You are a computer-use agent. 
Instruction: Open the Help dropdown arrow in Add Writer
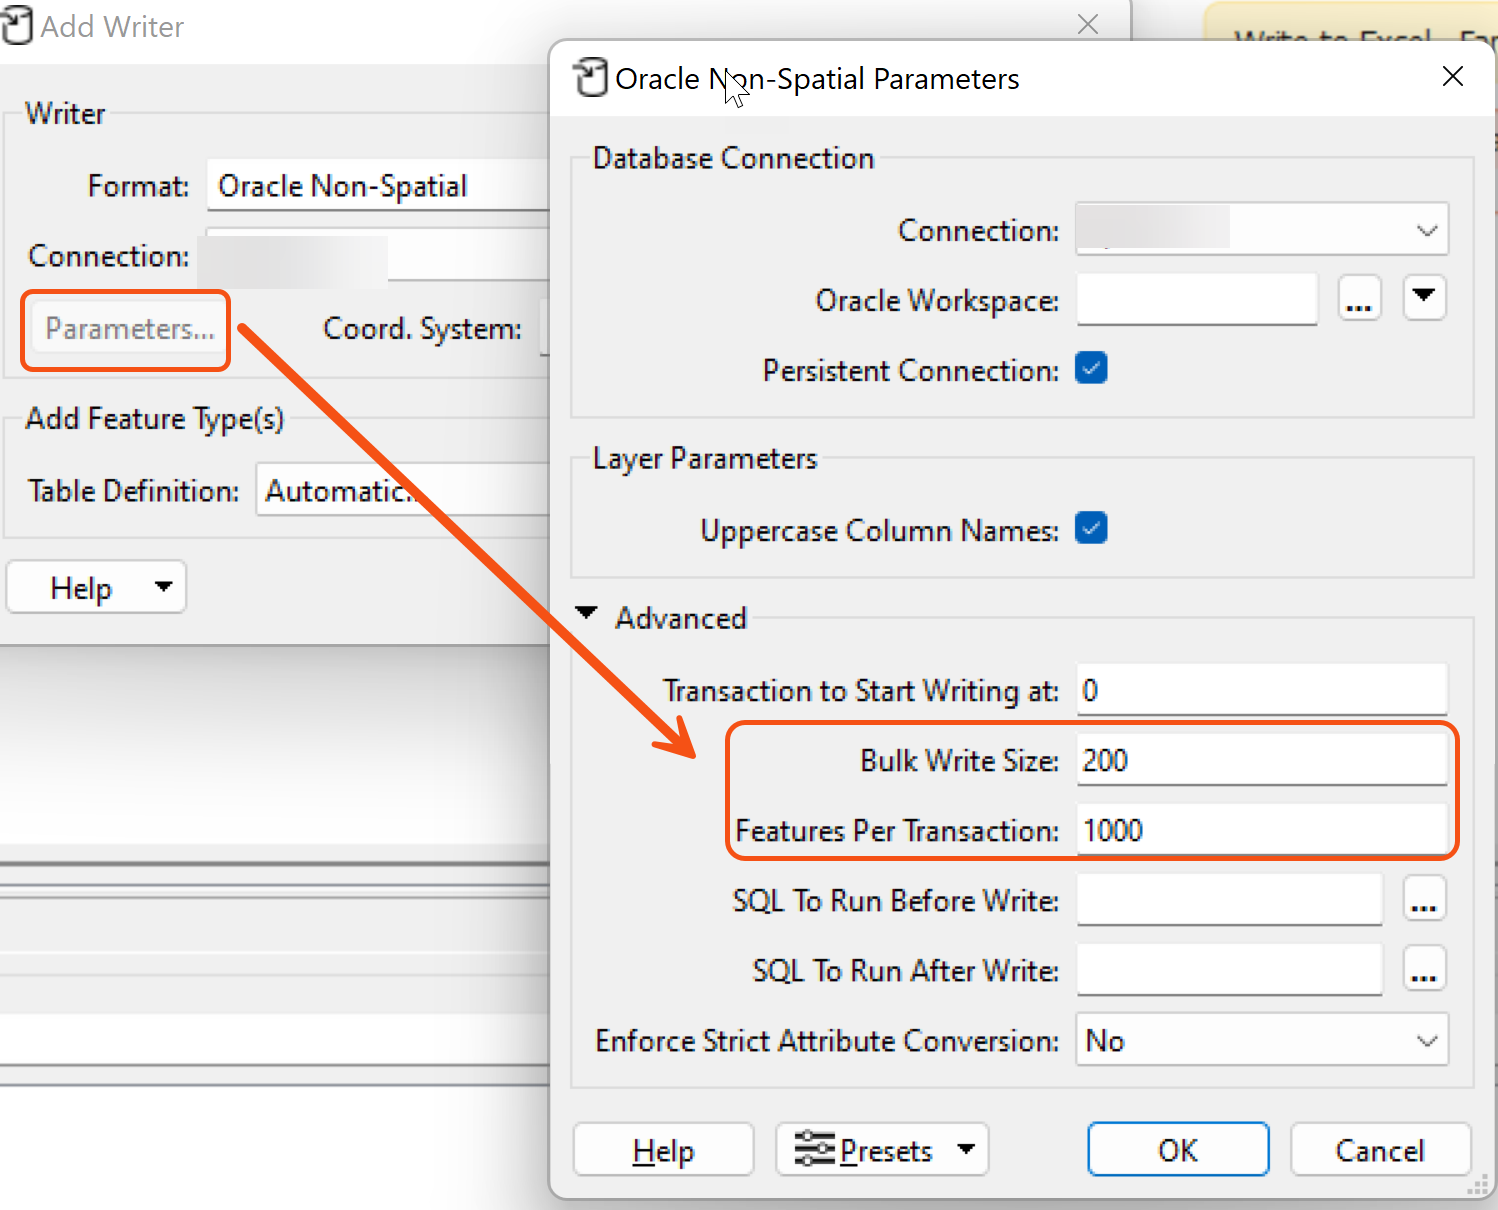(164, 587)
